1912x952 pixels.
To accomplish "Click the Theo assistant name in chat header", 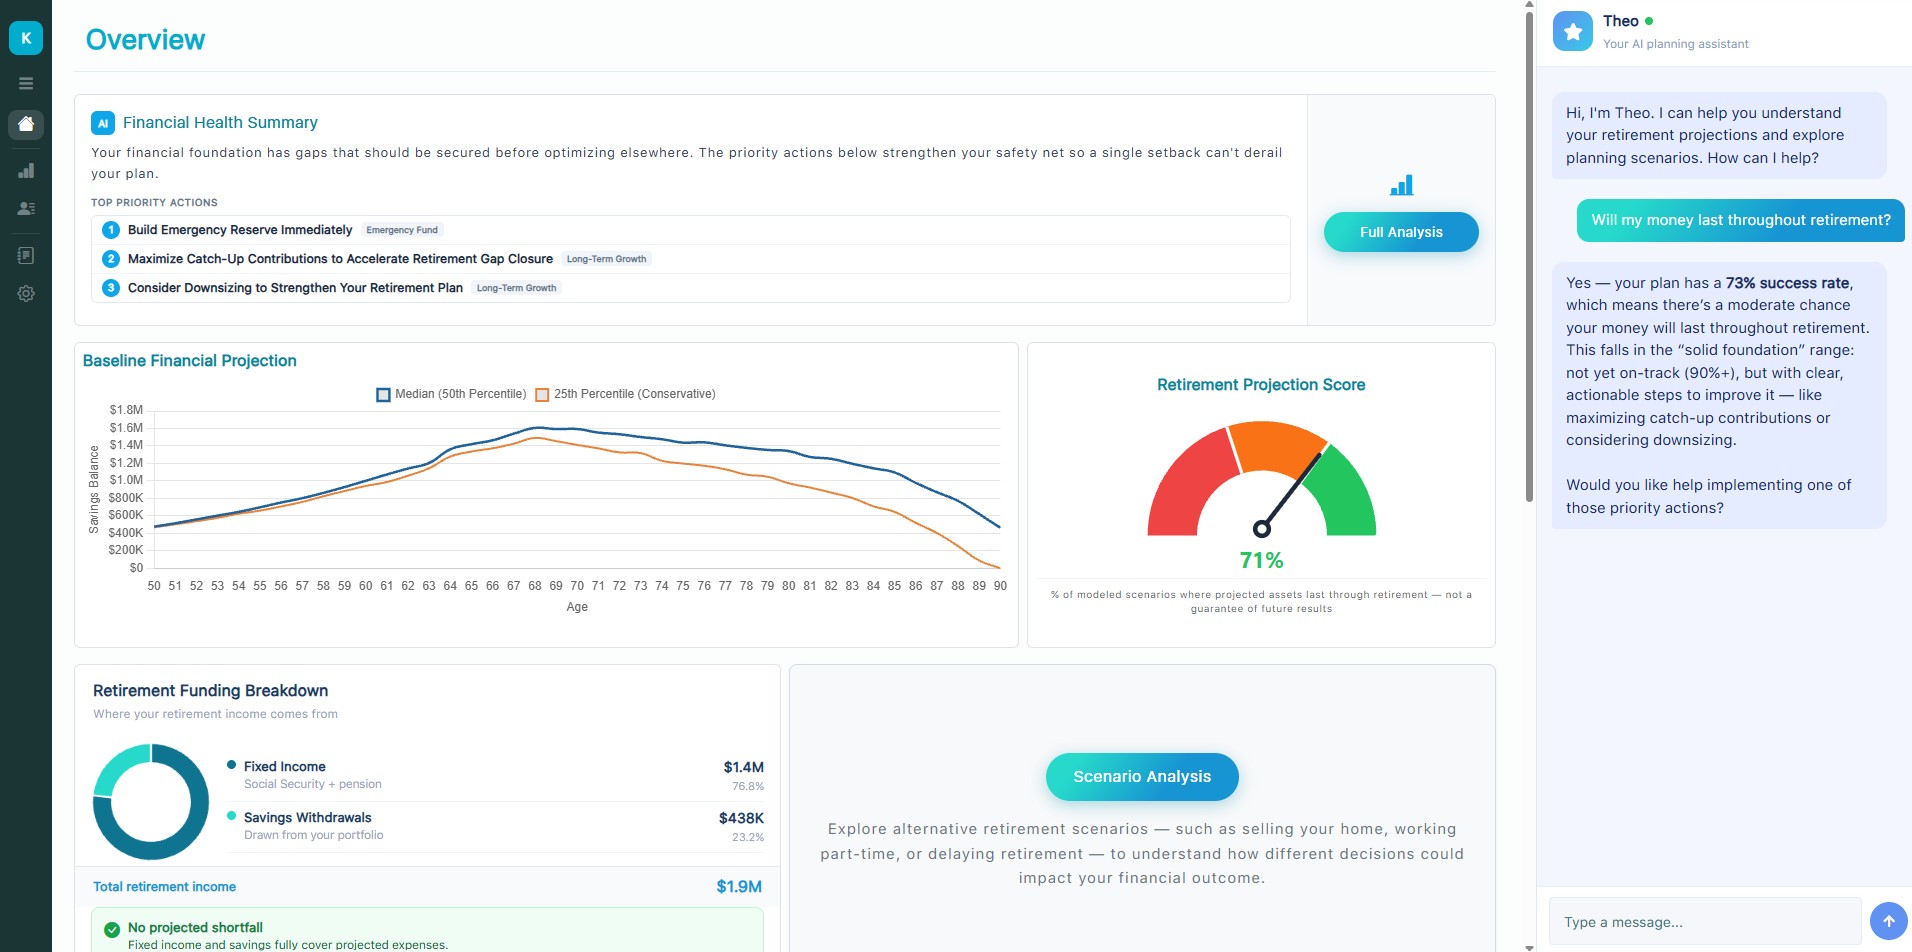I will click(x=1621, y=21).
